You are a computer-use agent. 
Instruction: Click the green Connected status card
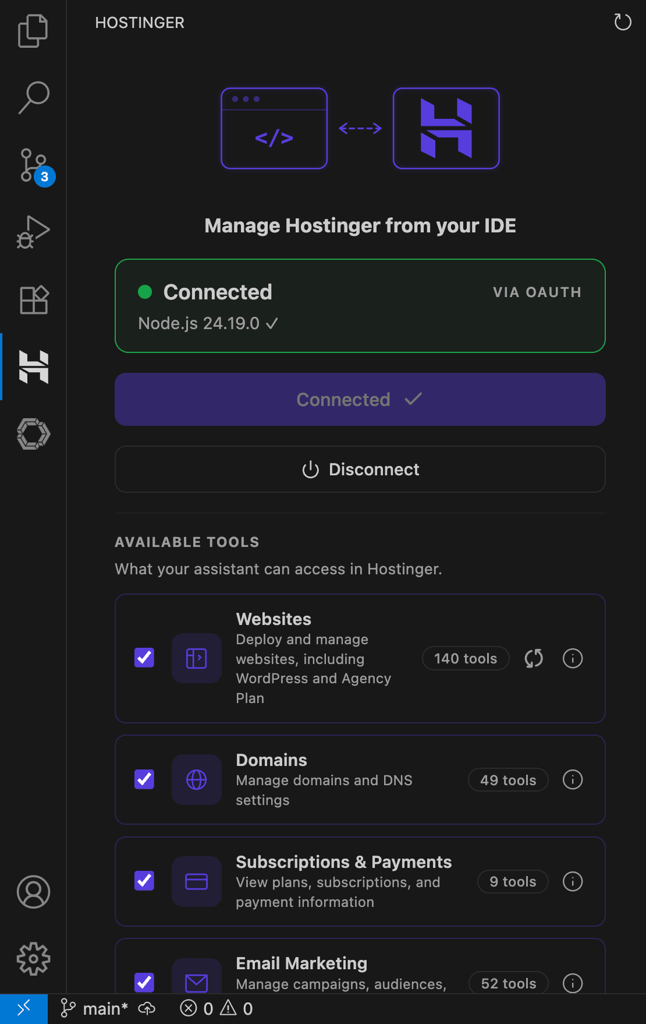point(360,306)
